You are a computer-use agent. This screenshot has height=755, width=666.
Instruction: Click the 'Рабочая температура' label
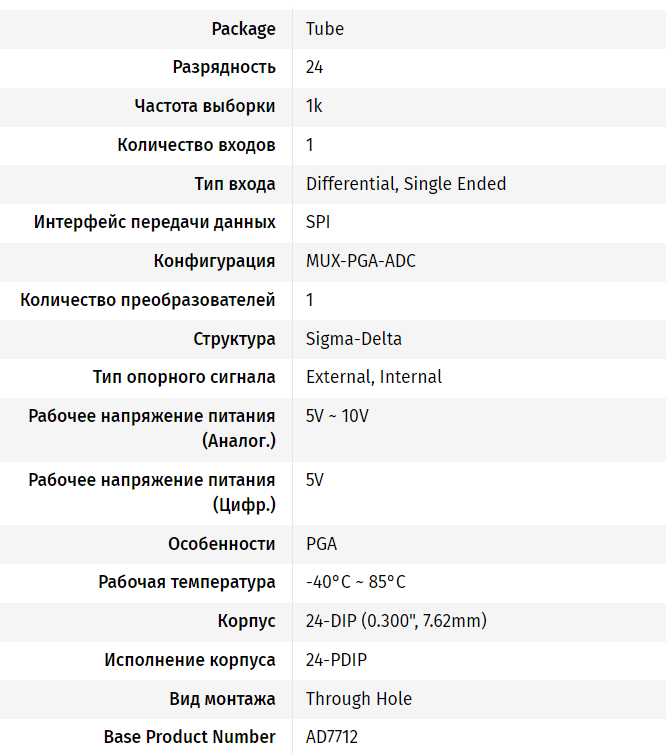(187, 582)
